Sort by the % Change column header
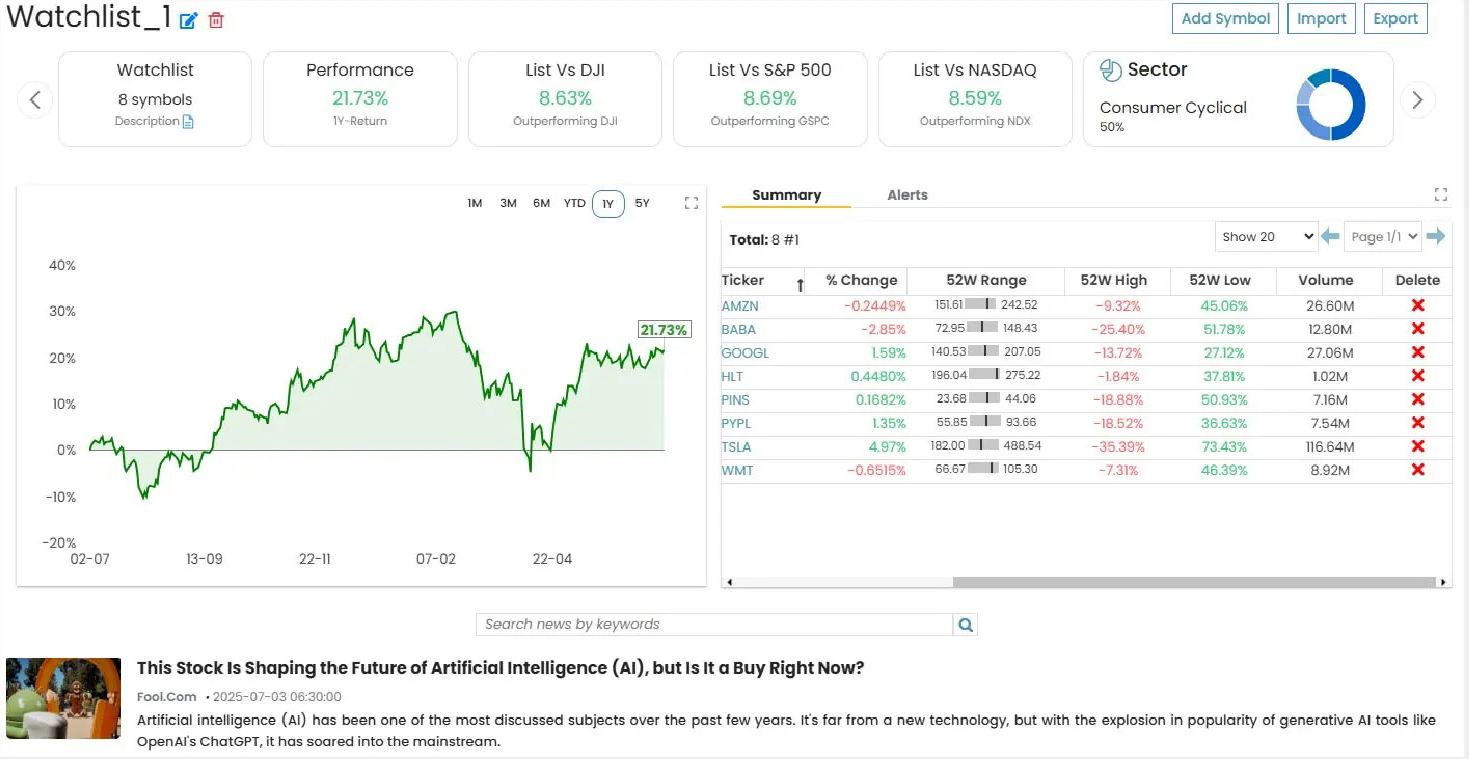 click(861, 280)
